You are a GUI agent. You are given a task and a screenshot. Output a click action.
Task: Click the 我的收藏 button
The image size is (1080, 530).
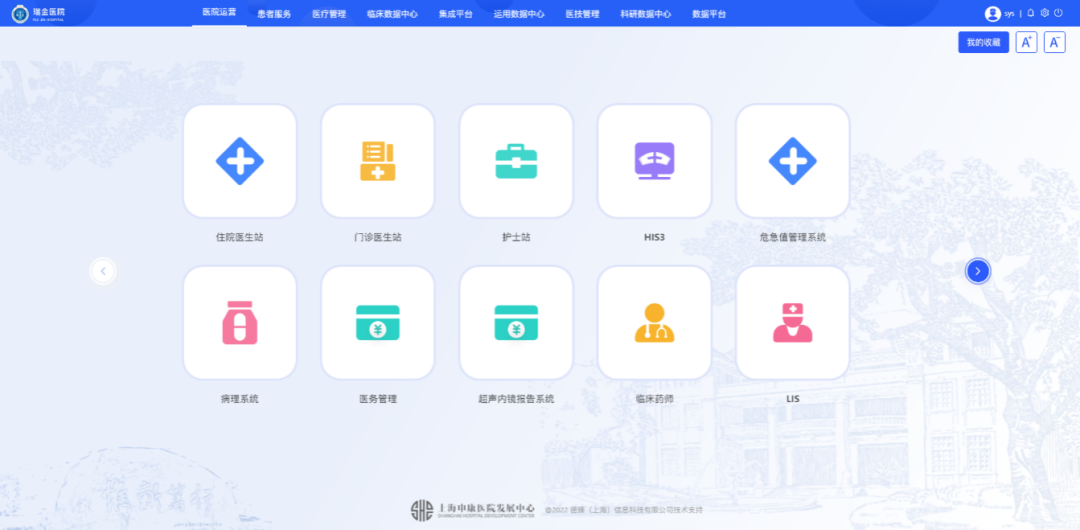pyautogui.click(x=984, y=42)
